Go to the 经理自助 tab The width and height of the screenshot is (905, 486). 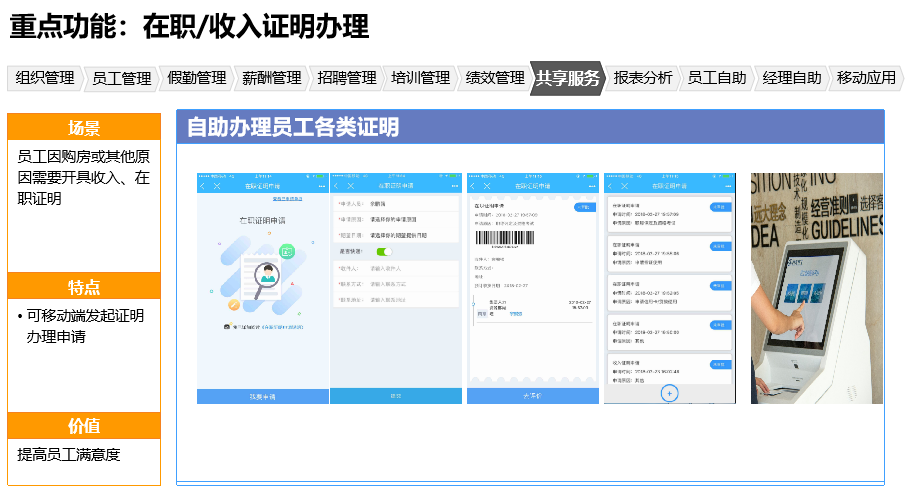[x=791, y=78]
